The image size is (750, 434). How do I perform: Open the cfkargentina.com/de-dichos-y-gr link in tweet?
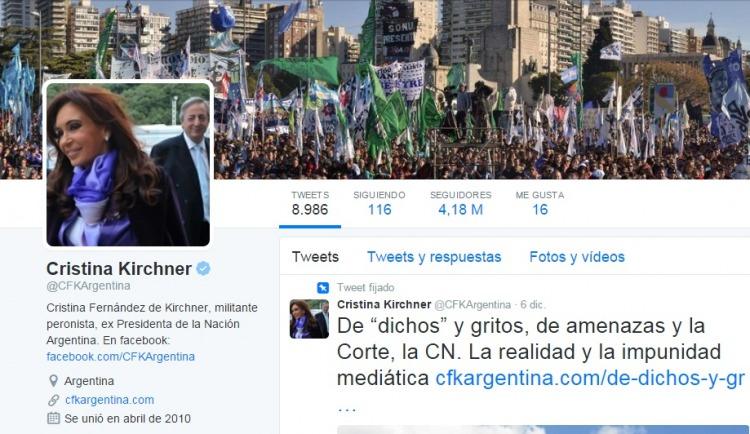pos(590,378)
